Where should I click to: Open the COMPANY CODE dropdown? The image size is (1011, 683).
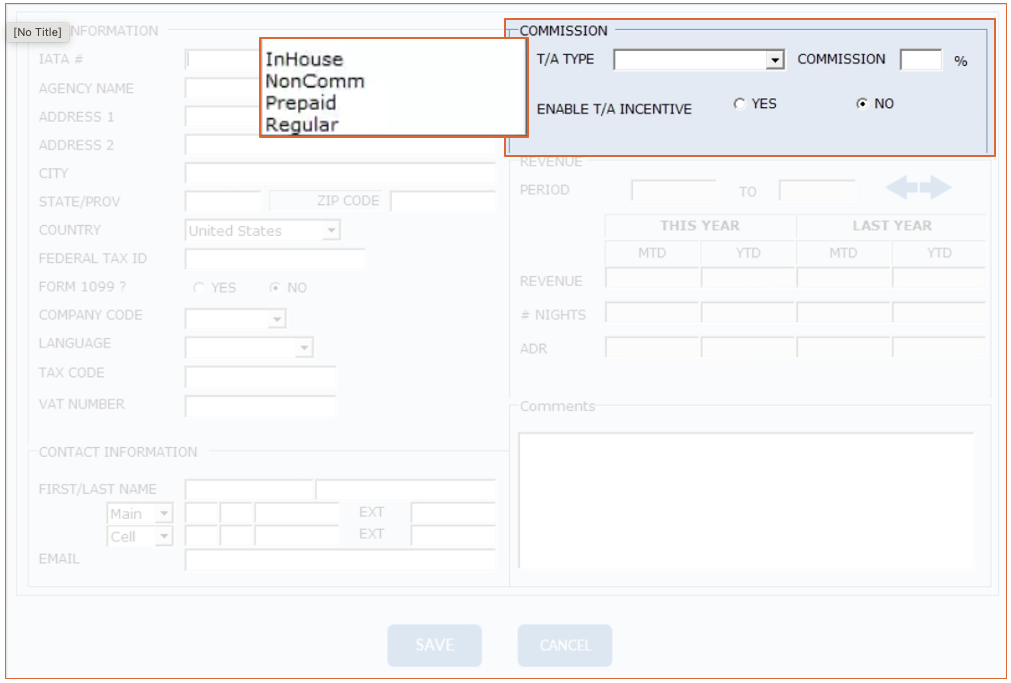[277, 320]
